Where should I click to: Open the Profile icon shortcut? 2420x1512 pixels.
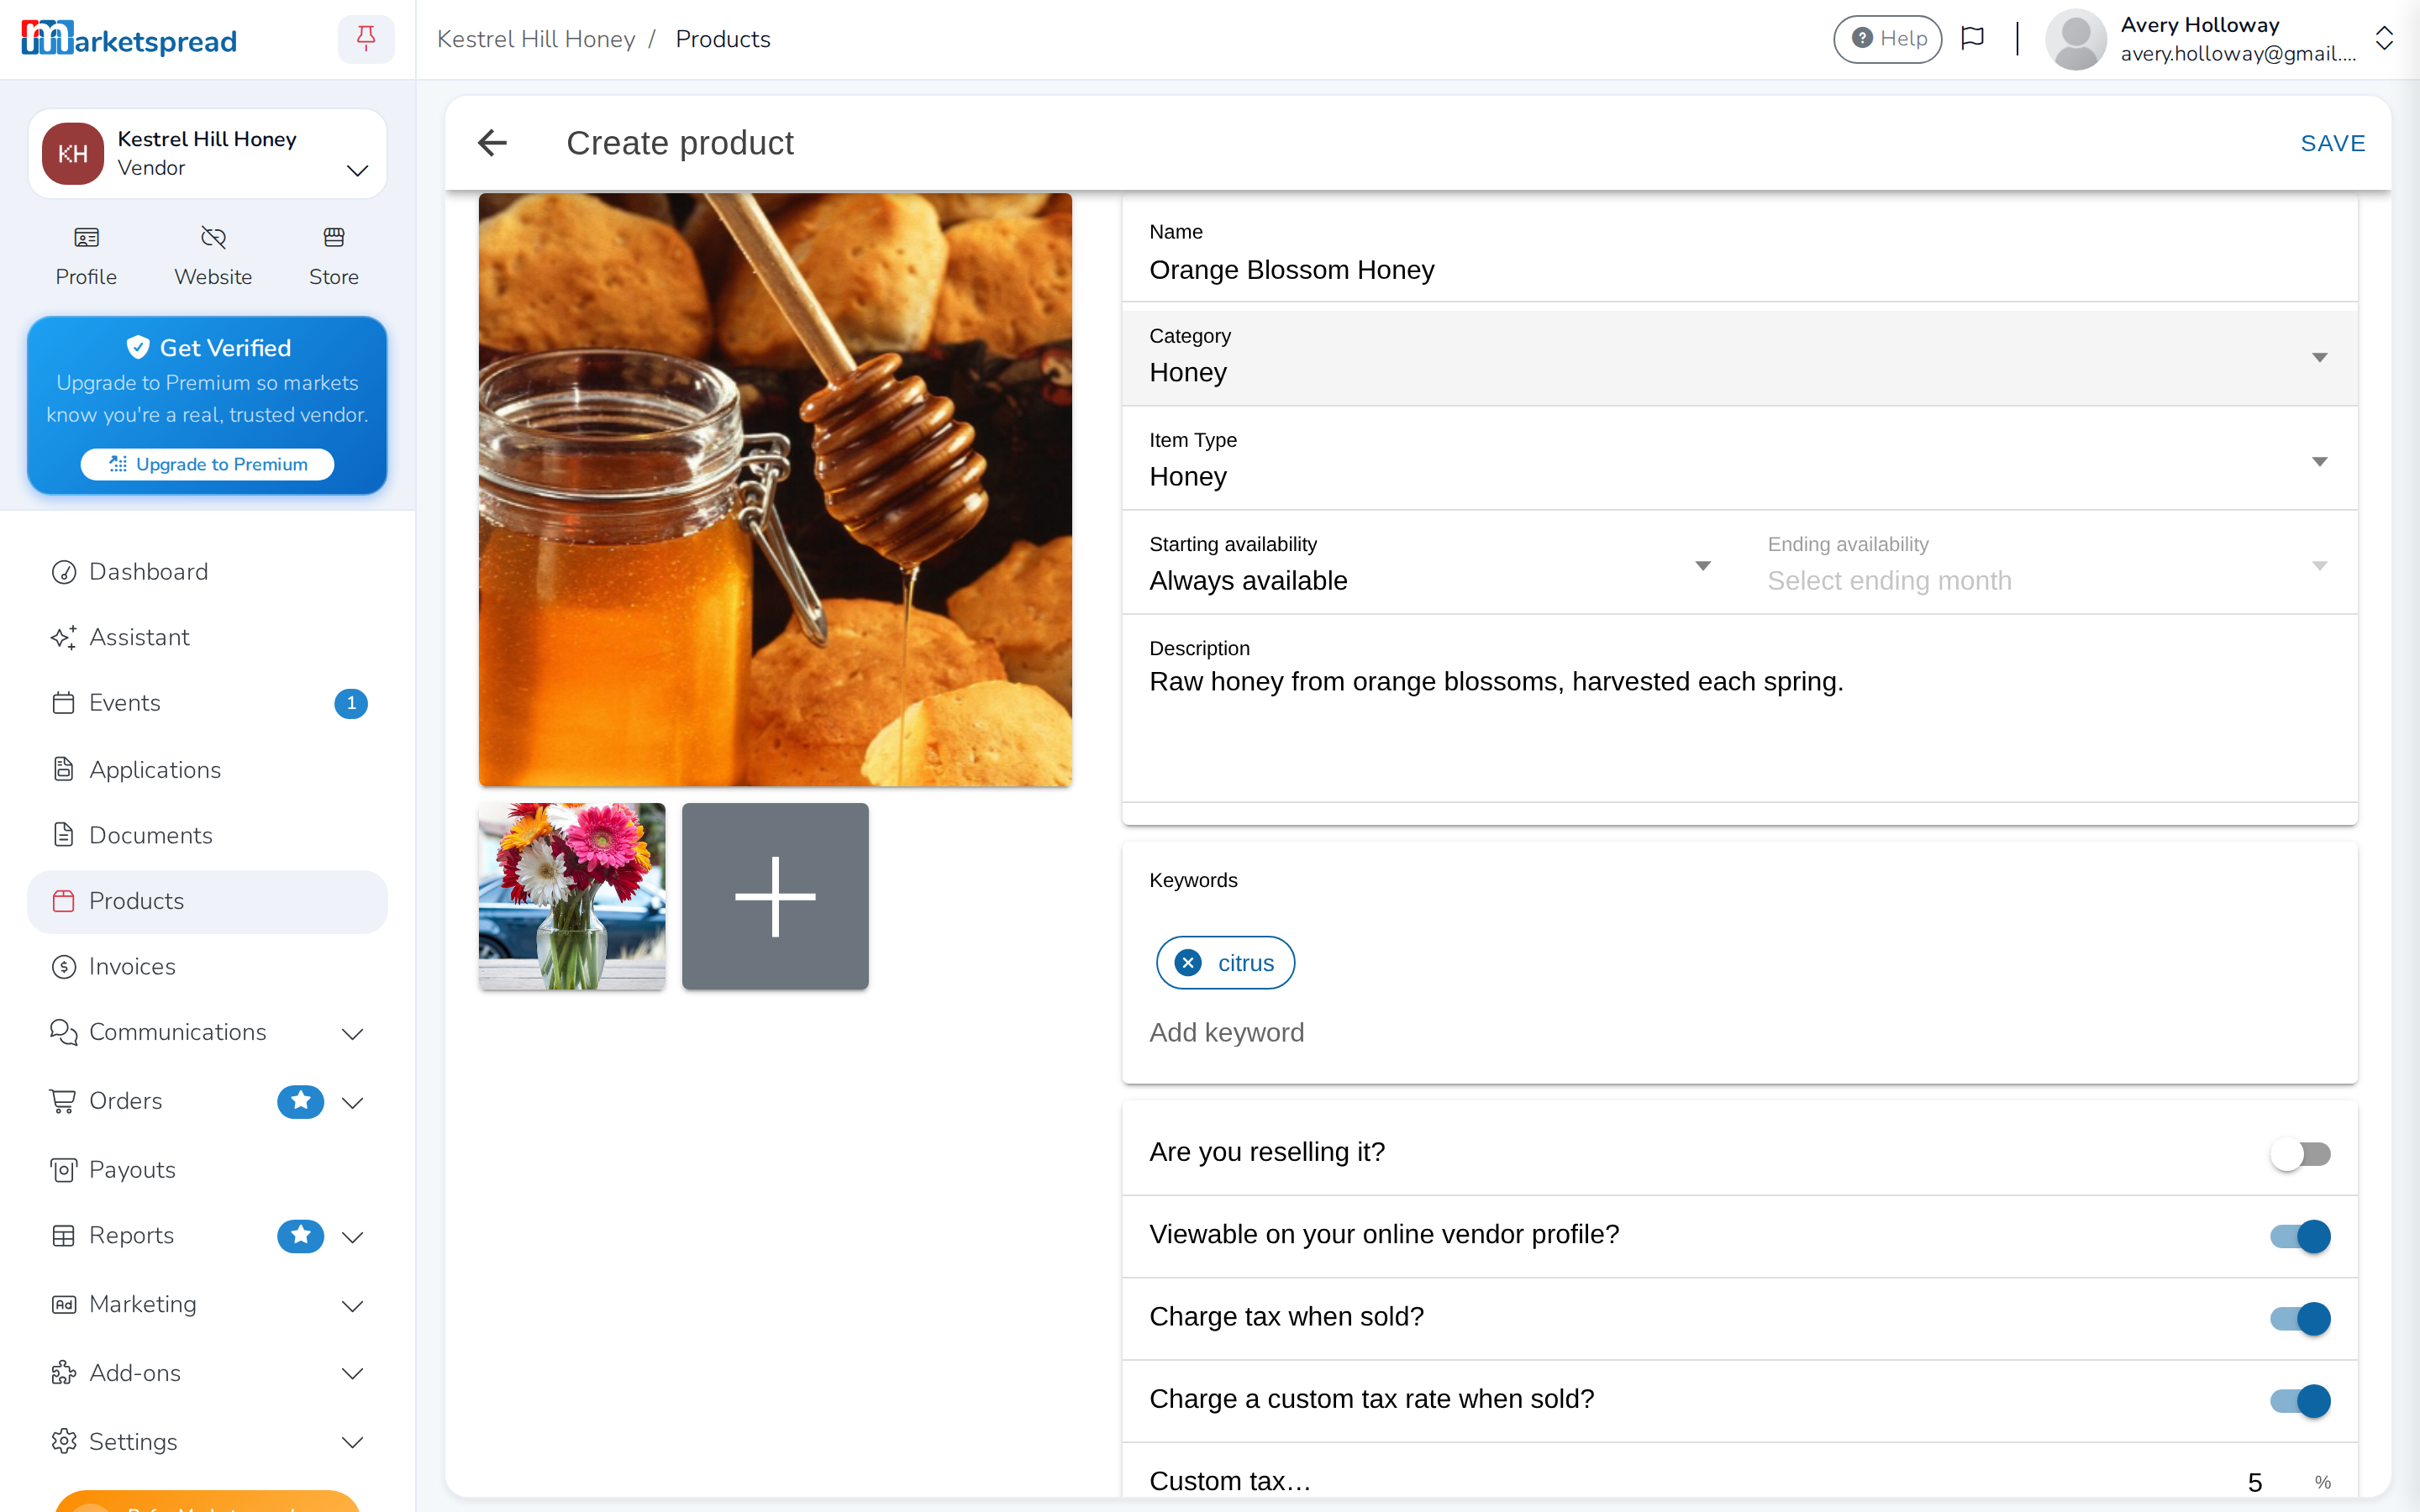click(86, 256)
